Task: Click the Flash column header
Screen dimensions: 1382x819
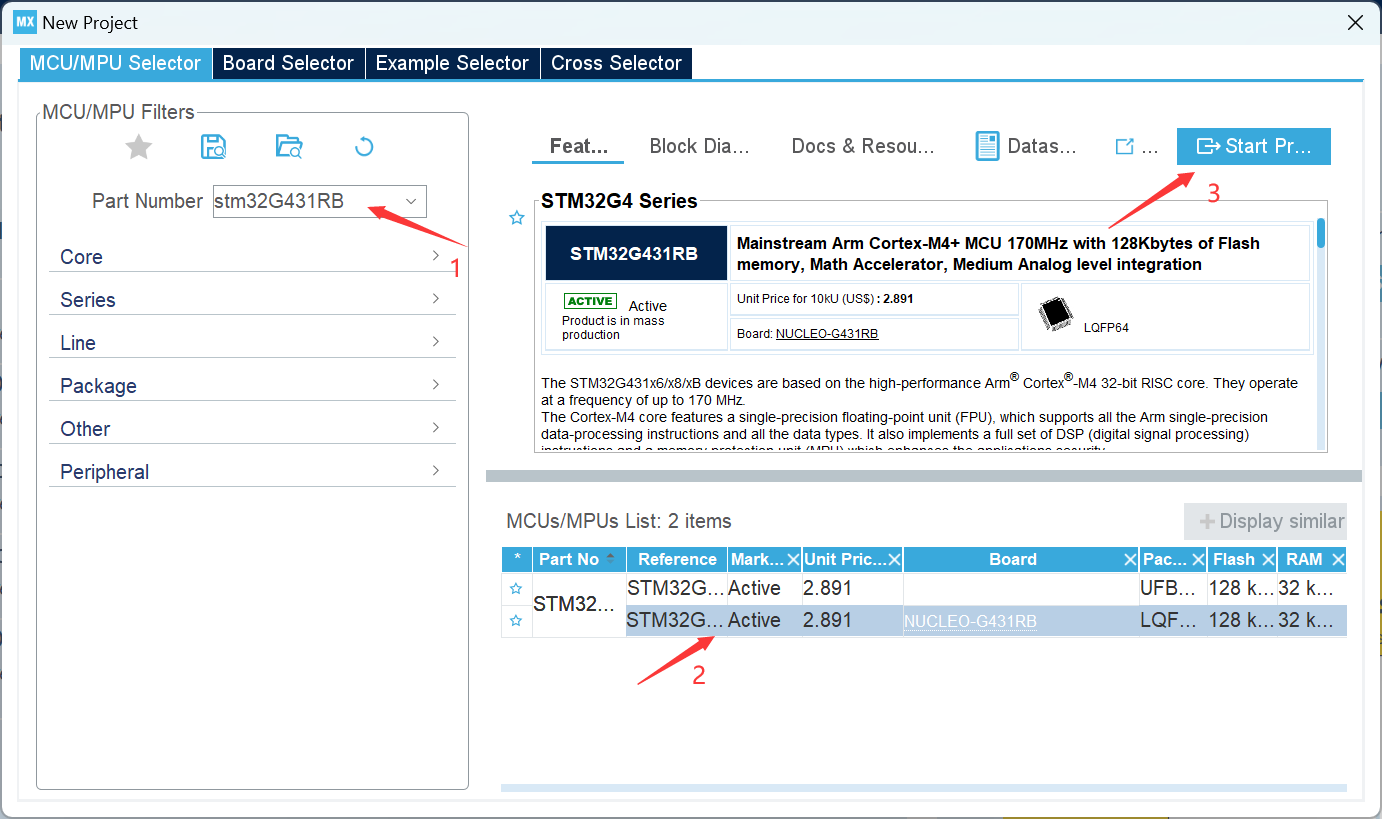Action: tap(1234, 560)
